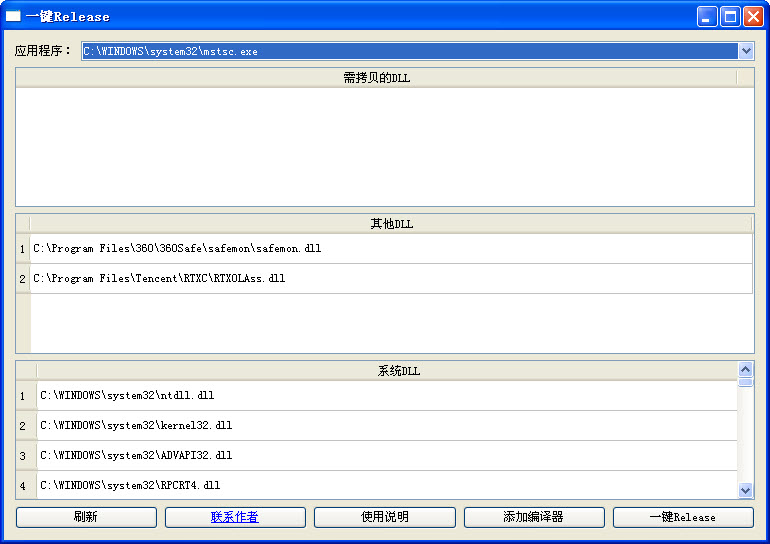This screenshot has height=544, width=770.
Task: Select the ntdll.dll system entry
Action: 127,395
